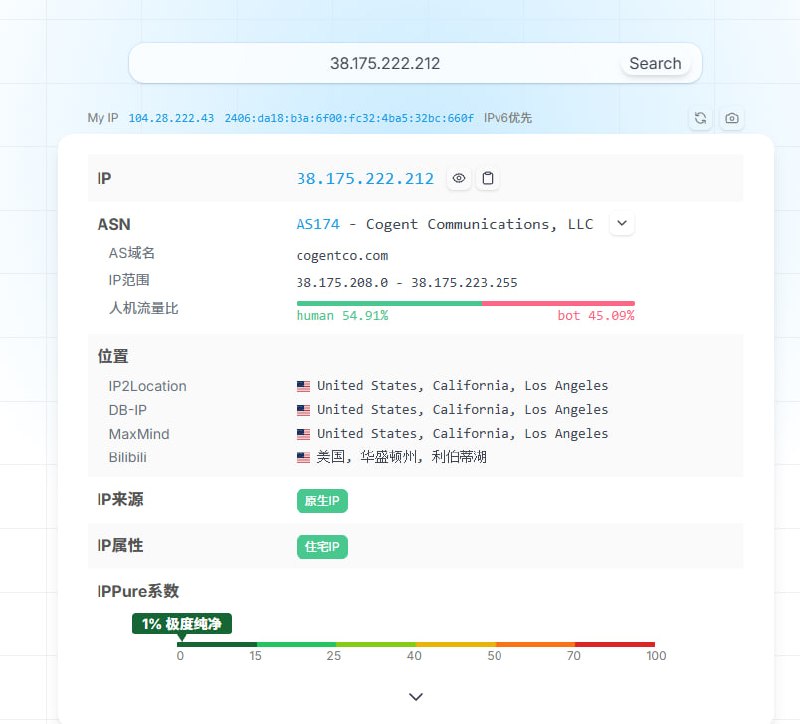
Task: Open the IPv6 address 2406:da18 link
Action: point(349,118)
